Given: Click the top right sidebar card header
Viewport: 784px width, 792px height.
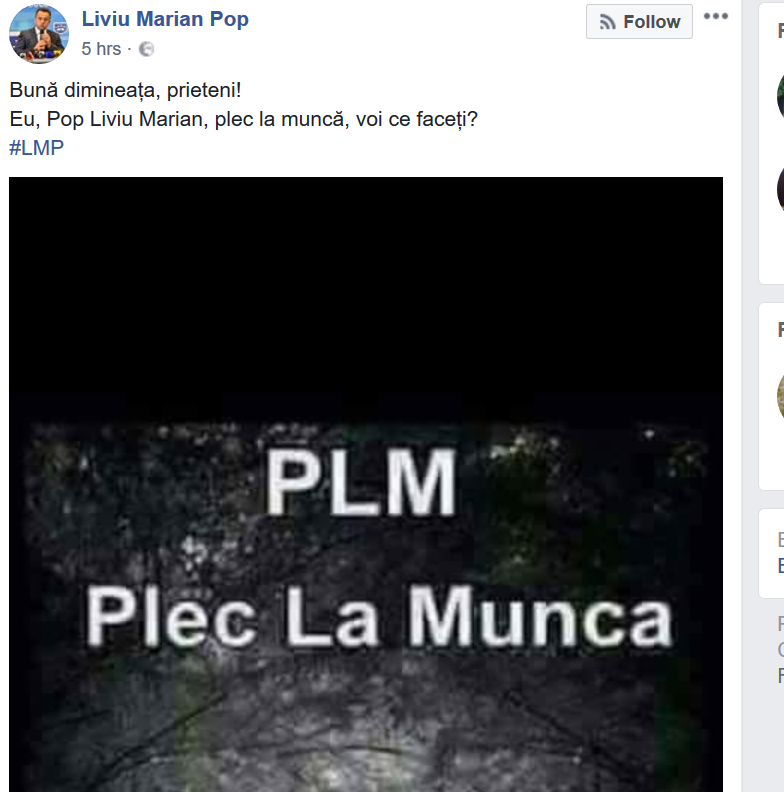Looking at the screenshot, I should (781, 31).
